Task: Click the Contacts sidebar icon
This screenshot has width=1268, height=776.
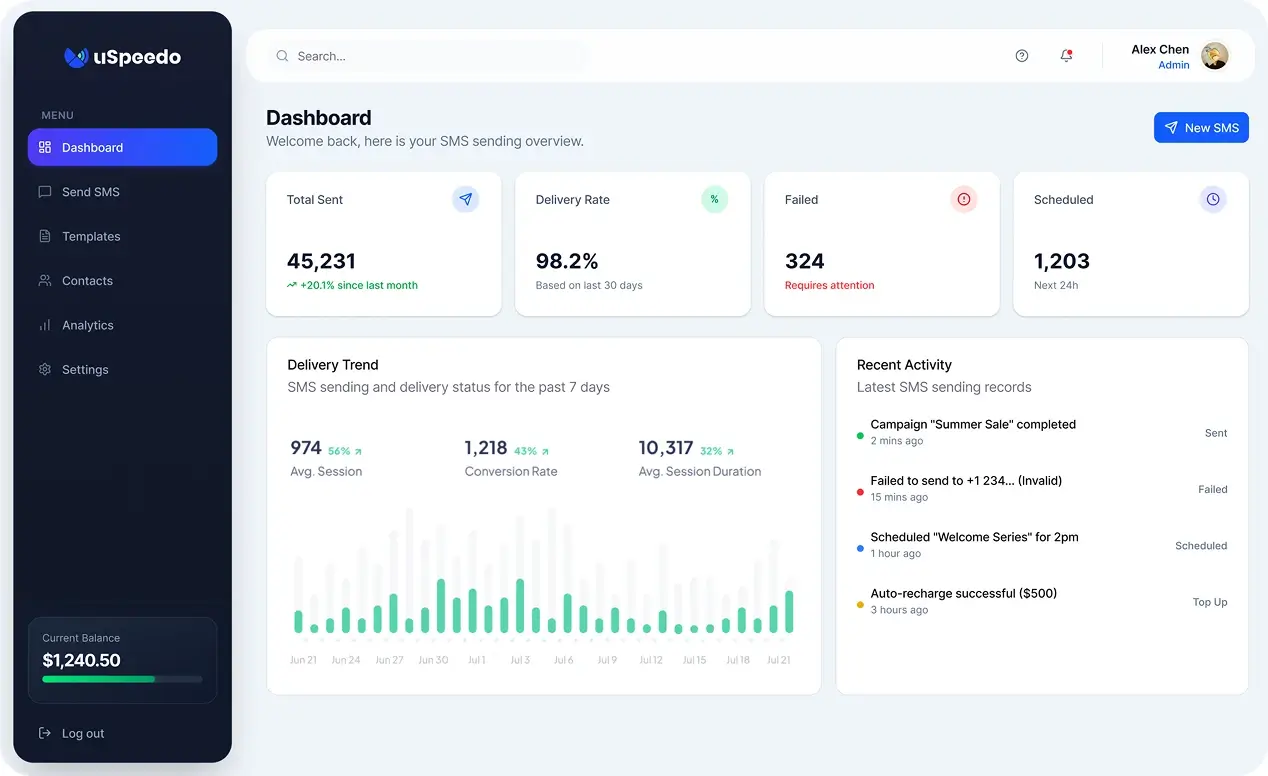Action: pyautogui.click(x=44, y=281)
